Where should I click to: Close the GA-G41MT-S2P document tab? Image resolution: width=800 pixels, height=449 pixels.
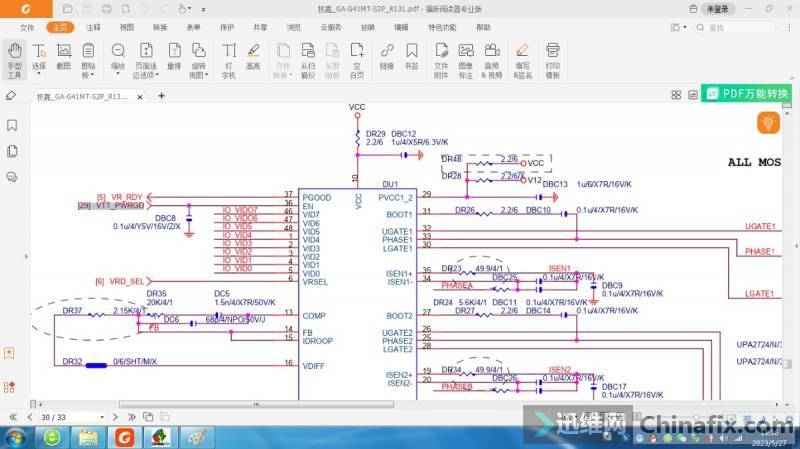pyautogui.click(x=140, y=96)
